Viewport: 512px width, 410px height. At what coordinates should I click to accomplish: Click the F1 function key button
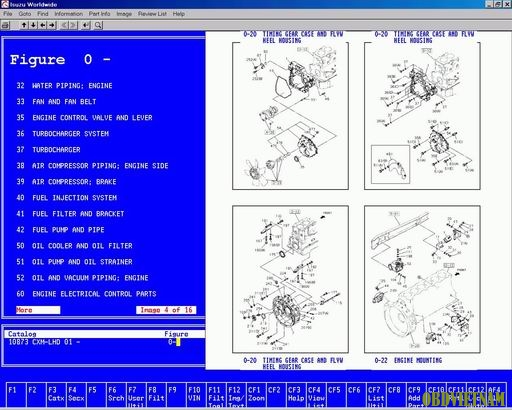[16, 395]
